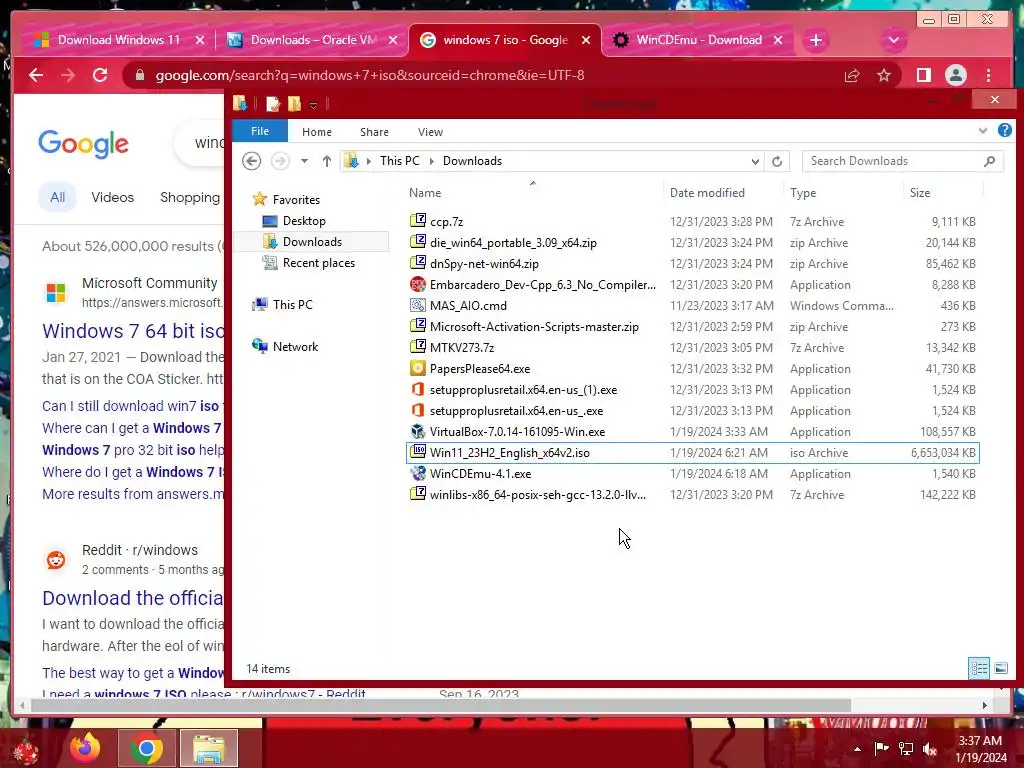Open the View ribbon tab
The image size is (1024, 768).
pos(430,132)
